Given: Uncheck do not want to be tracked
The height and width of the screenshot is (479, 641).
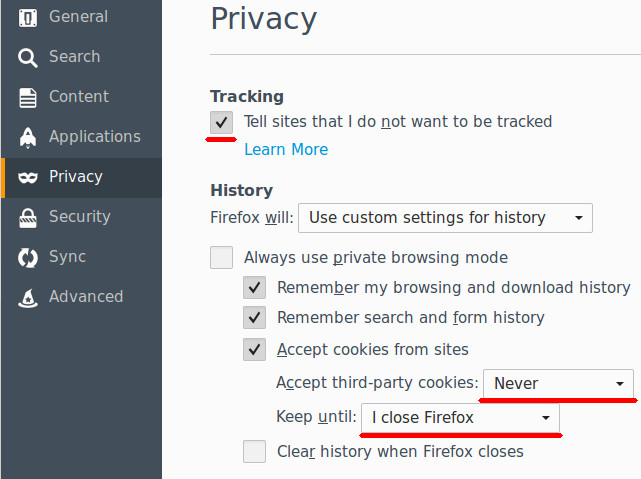Looking at the screenshot, I should (221, 122).
